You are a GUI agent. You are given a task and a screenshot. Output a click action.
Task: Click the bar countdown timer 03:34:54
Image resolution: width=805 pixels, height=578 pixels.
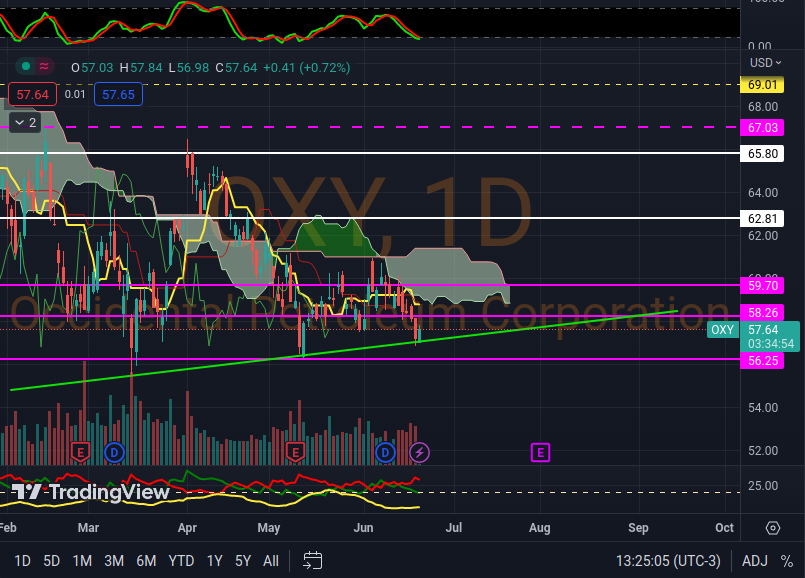click(771, 343)
